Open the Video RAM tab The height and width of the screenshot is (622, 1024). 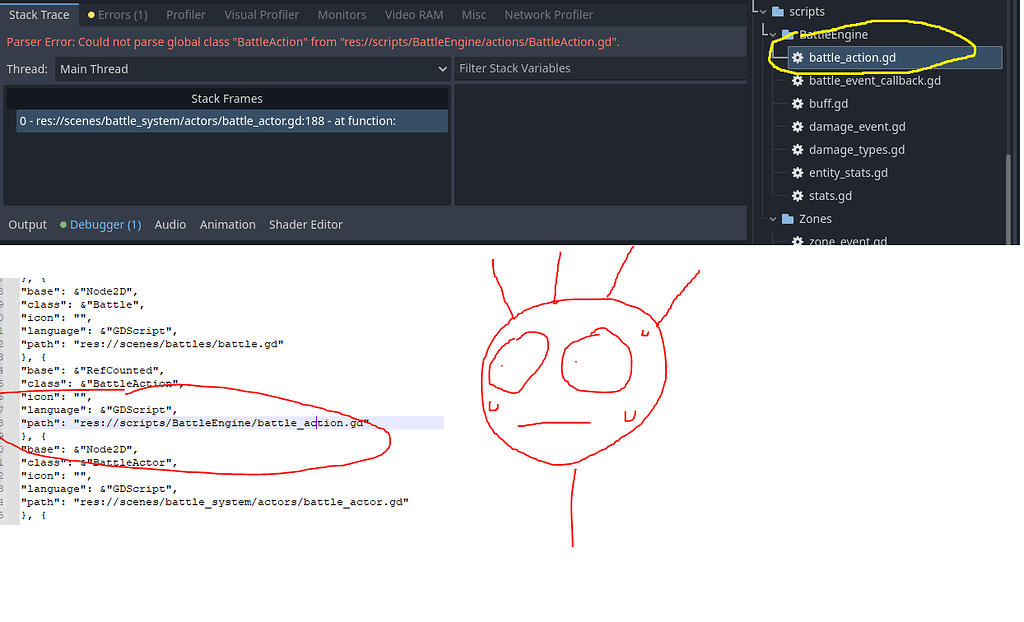click(414, 14)
